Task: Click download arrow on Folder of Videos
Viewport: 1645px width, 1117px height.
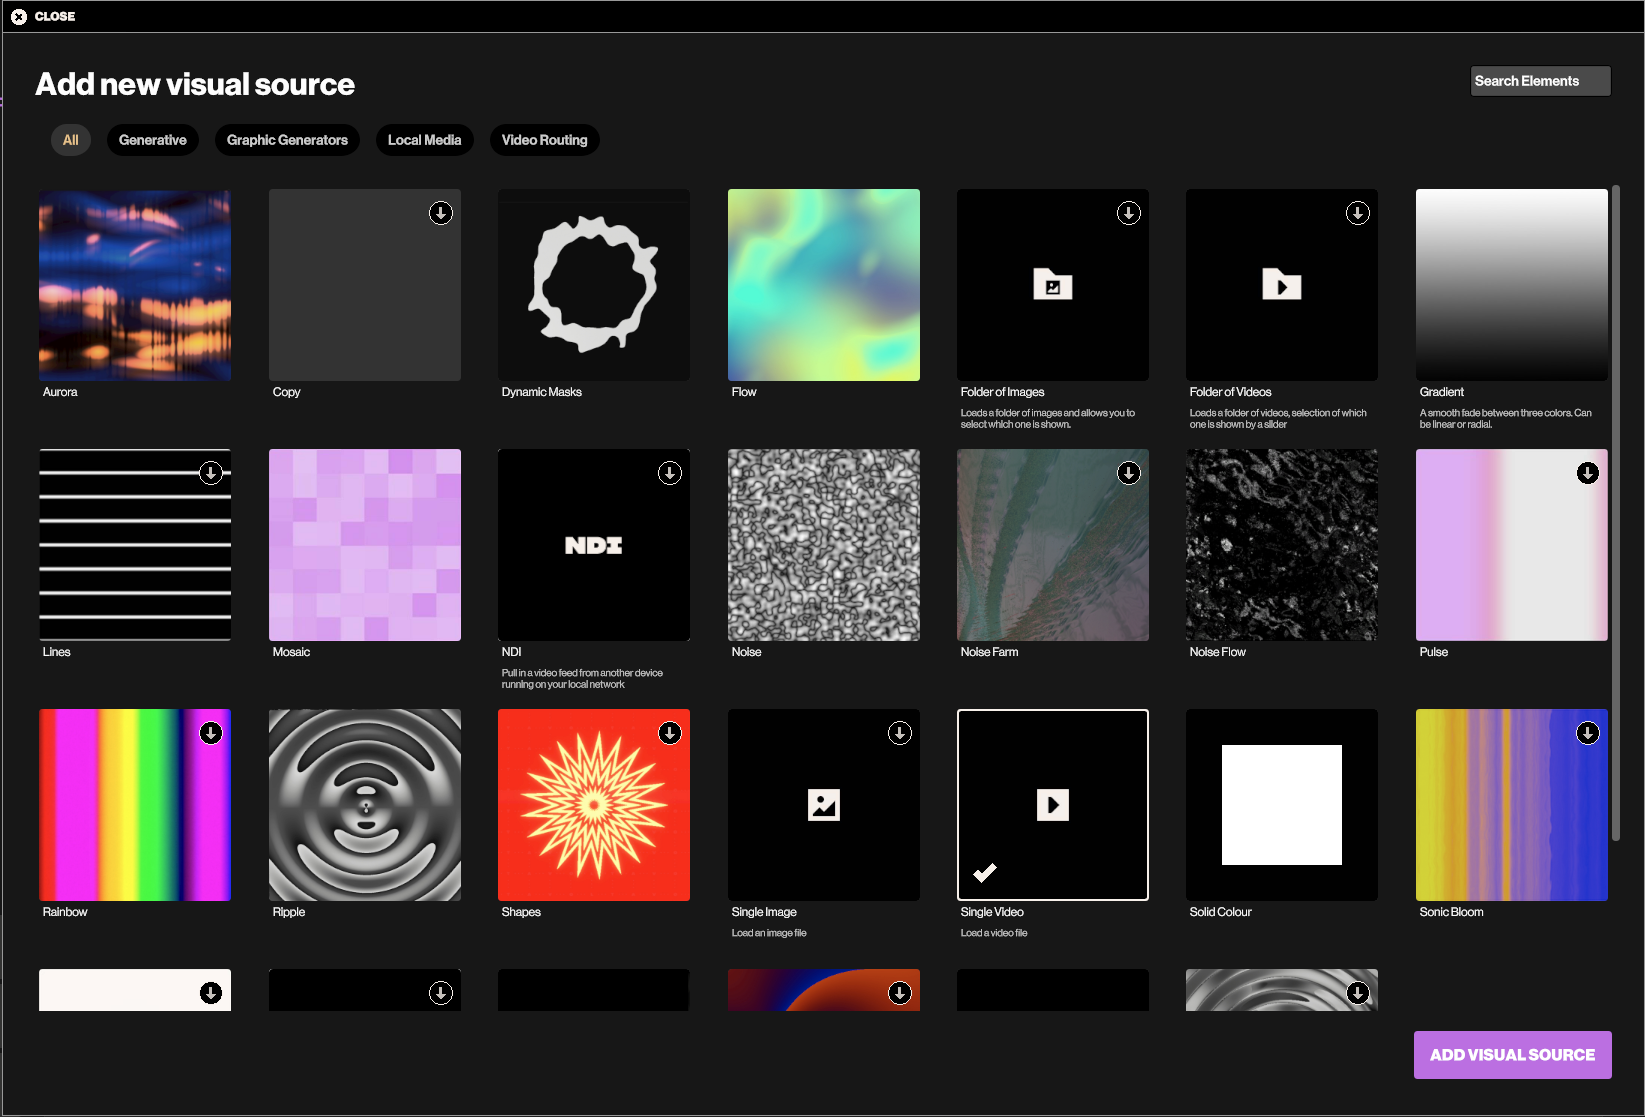Action: click(1358, 213)
